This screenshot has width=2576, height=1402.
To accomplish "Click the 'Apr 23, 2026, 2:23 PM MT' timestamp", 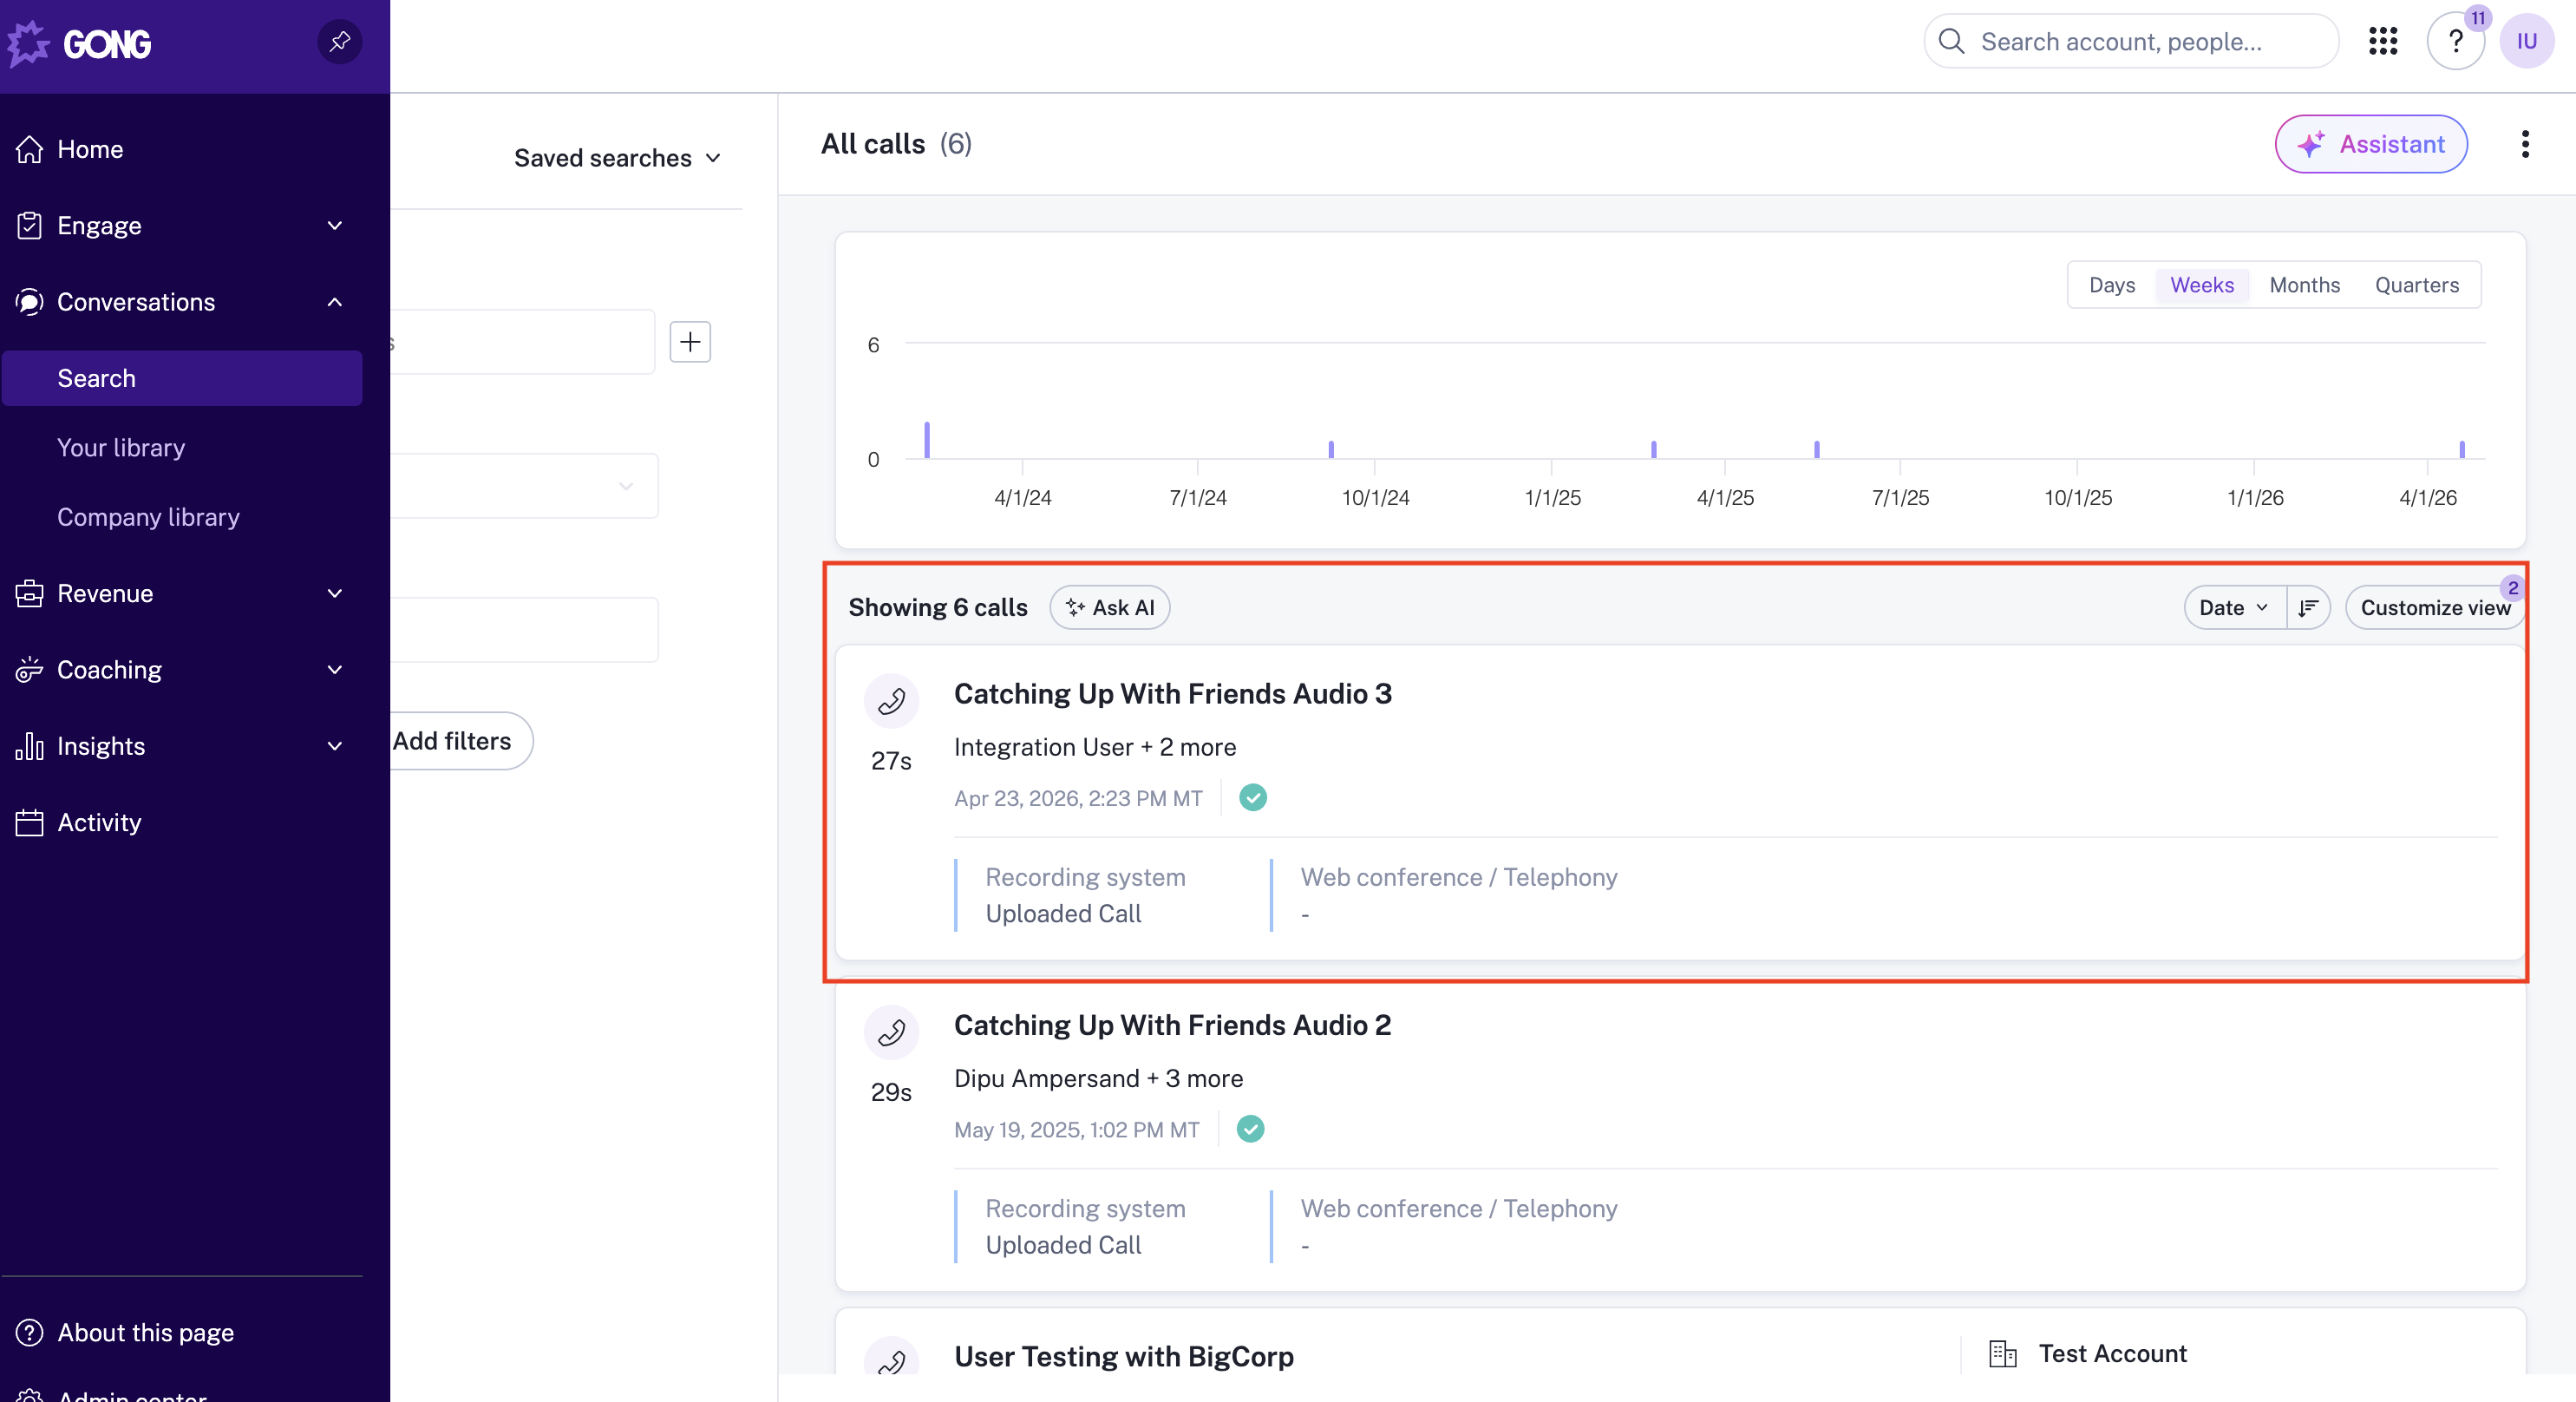I will click(x=1078, y=798).
